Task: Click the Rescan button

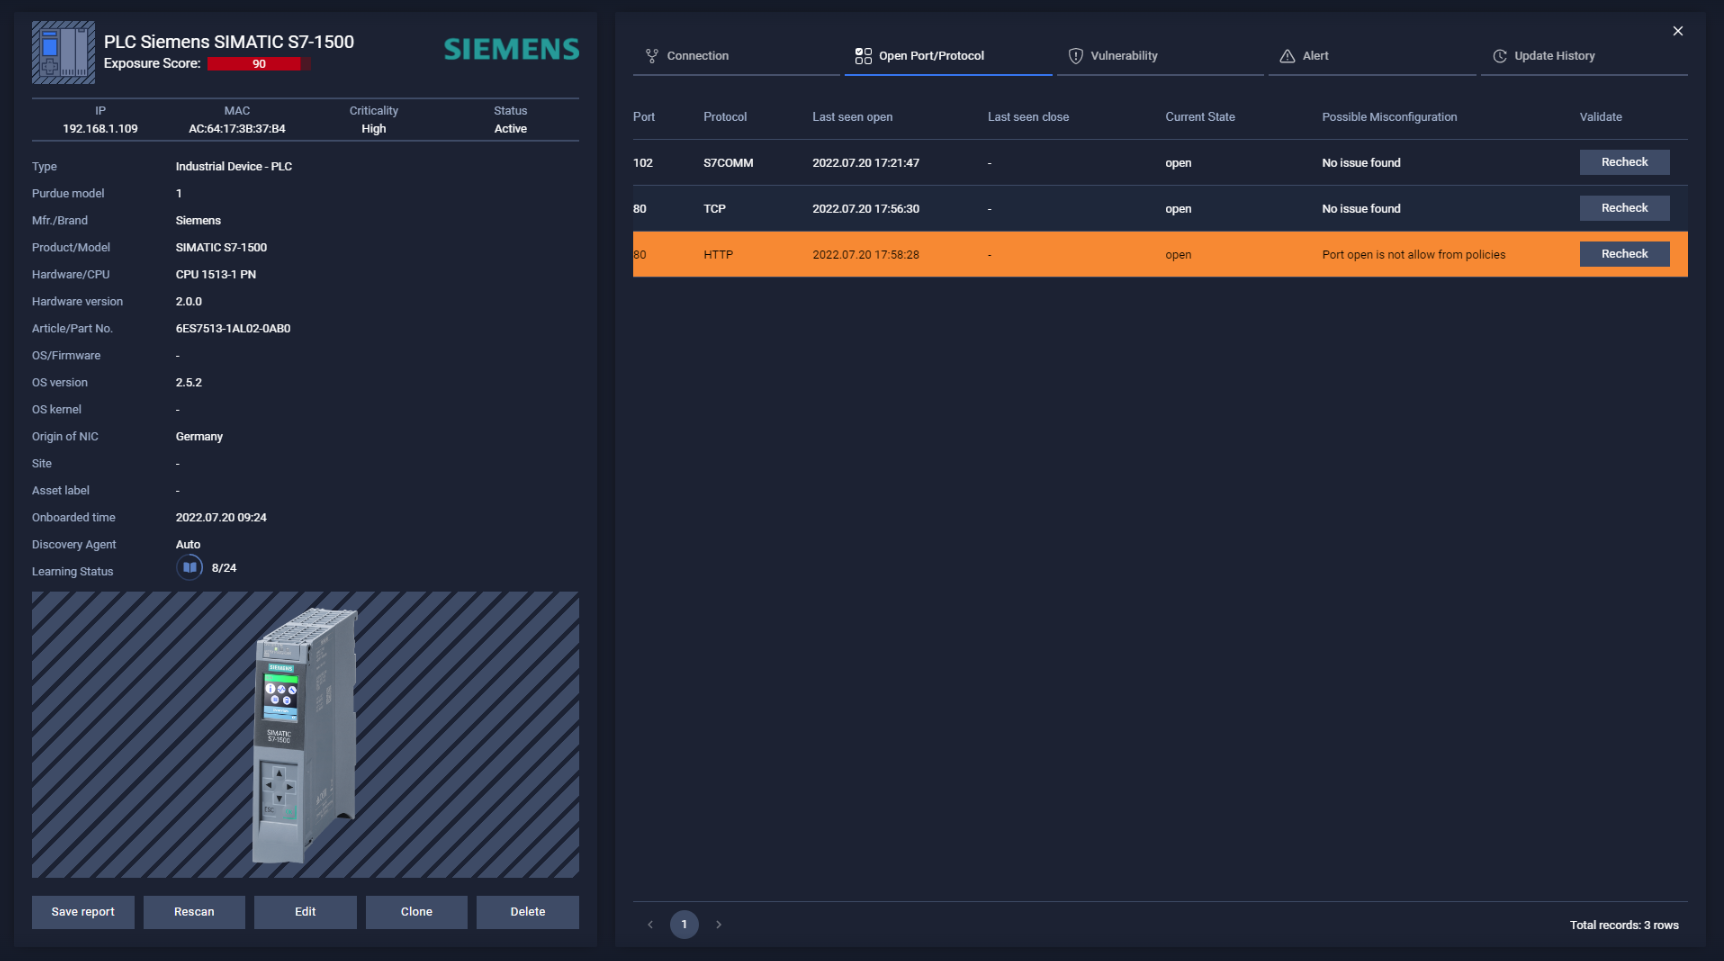Action: (x=194, y=912)
